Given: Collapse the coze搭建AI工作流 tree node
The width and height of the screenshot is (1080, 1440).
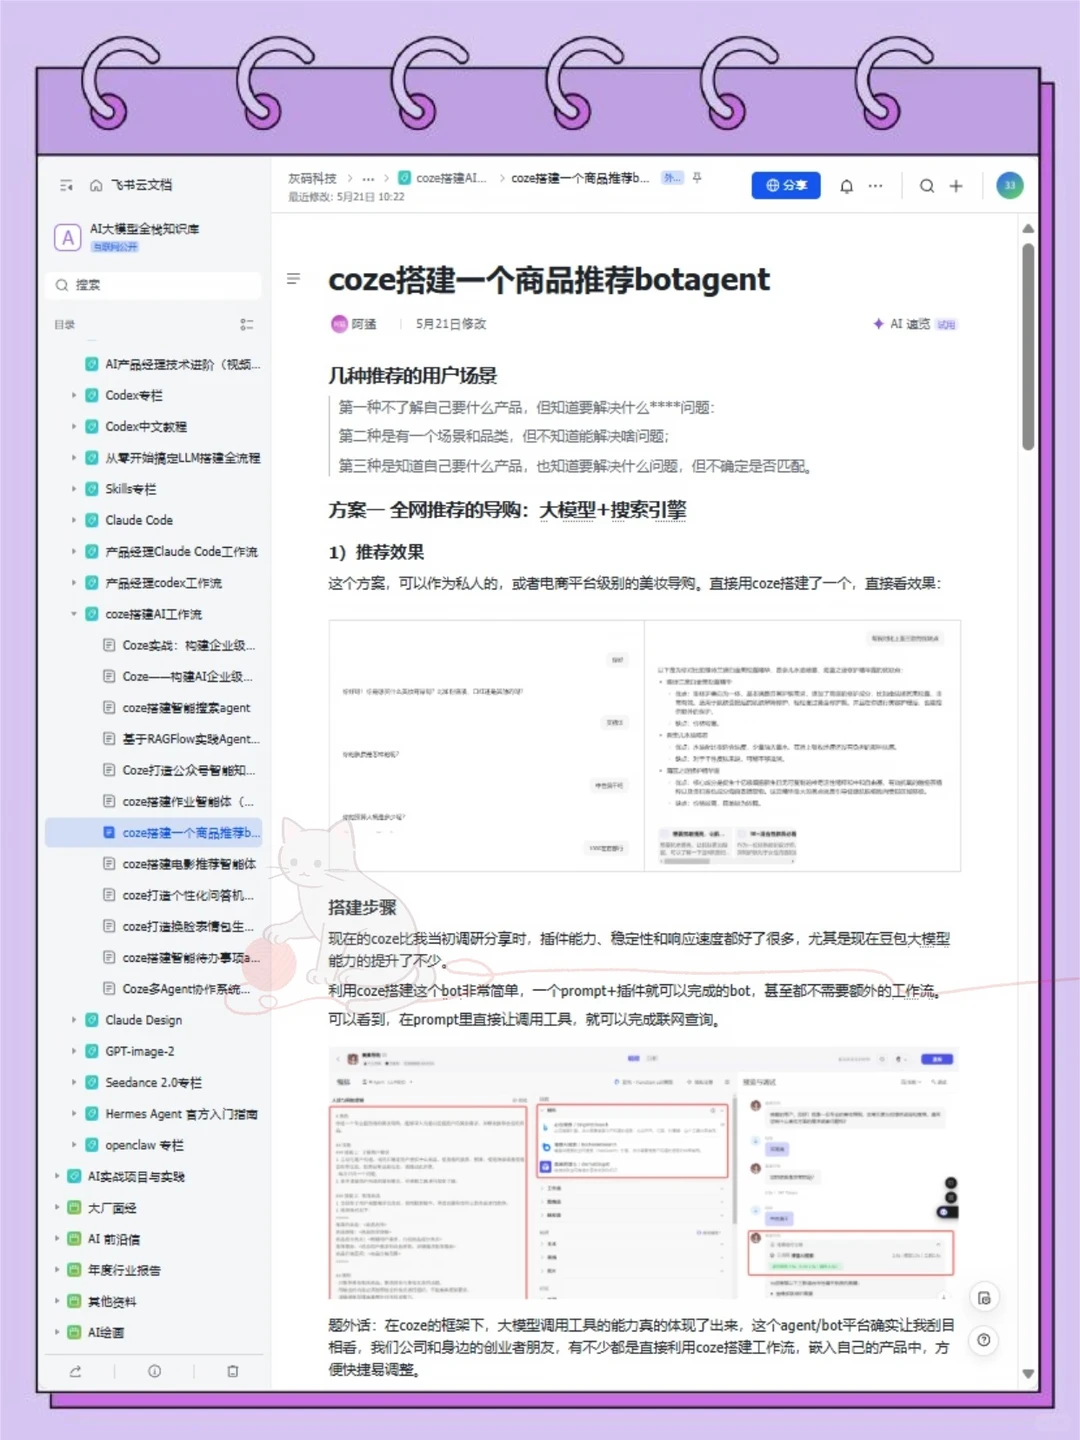Looking at the screenshot, I should (74, 614).
